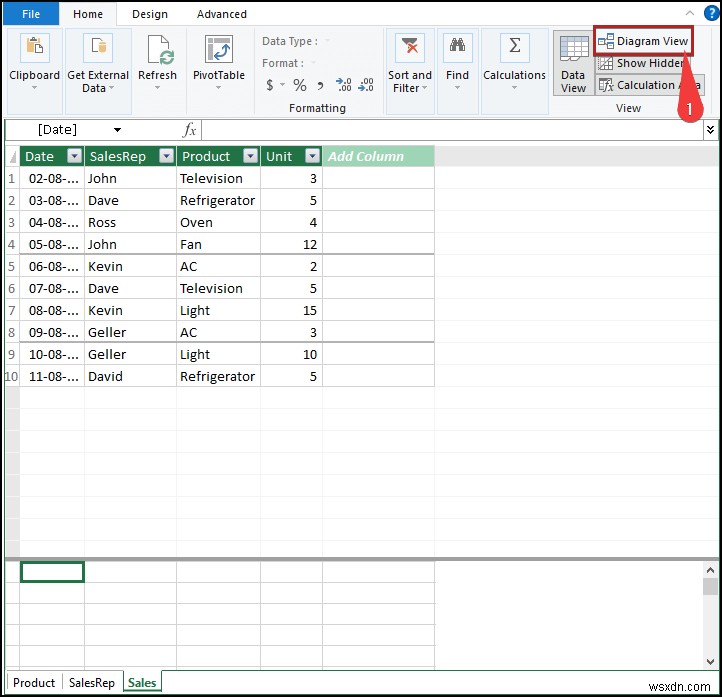
Task: Create a PivotTable from the ribbon
Action: 219,49
